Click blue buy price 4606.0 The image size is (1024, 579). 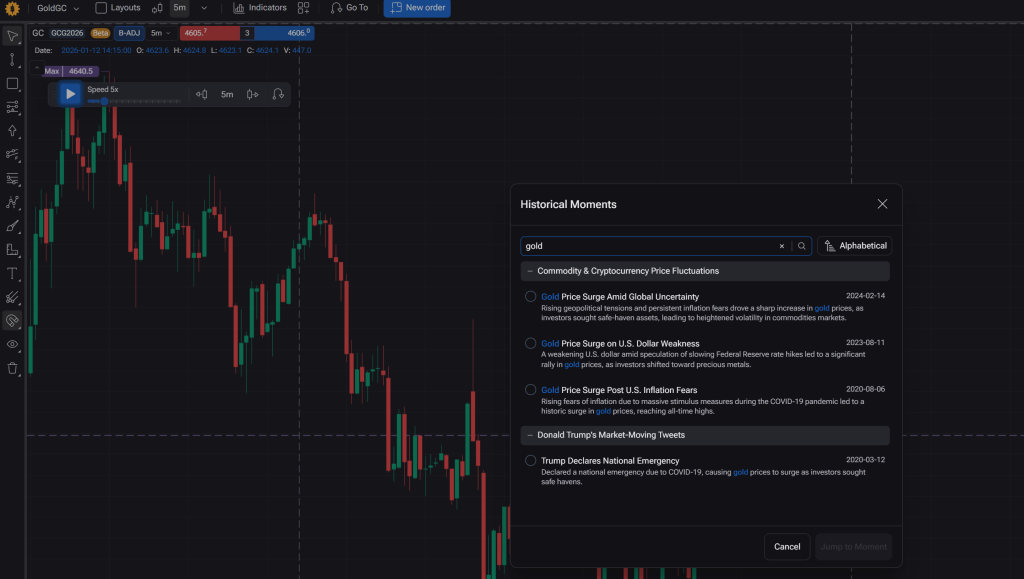(285, 33)
